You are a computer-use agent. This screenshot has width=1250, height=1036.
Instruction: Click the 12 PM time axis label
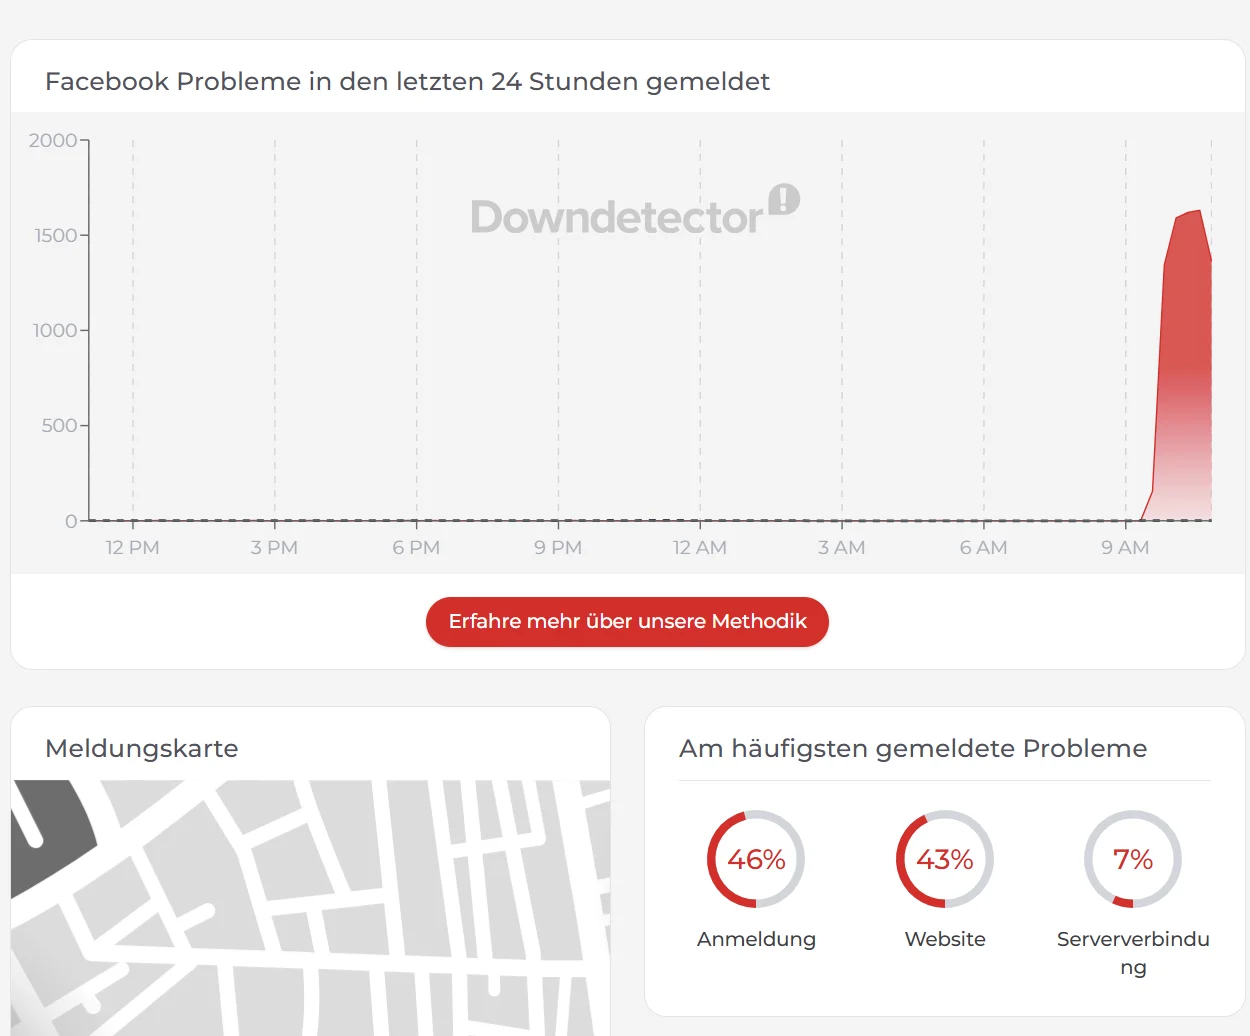pyautogui.click(x=133, y=548)
